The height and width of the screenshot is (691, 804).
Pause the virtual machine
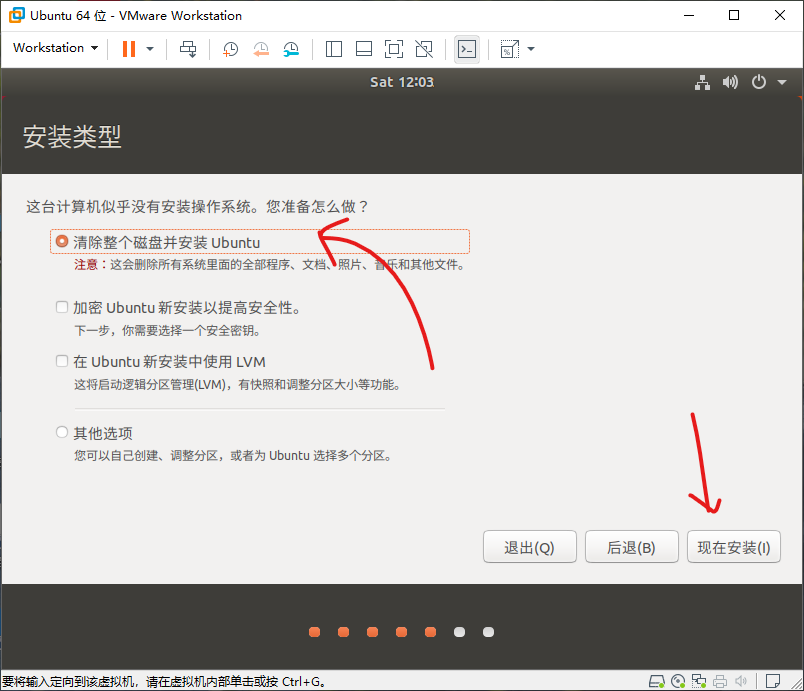coord(129,49)
